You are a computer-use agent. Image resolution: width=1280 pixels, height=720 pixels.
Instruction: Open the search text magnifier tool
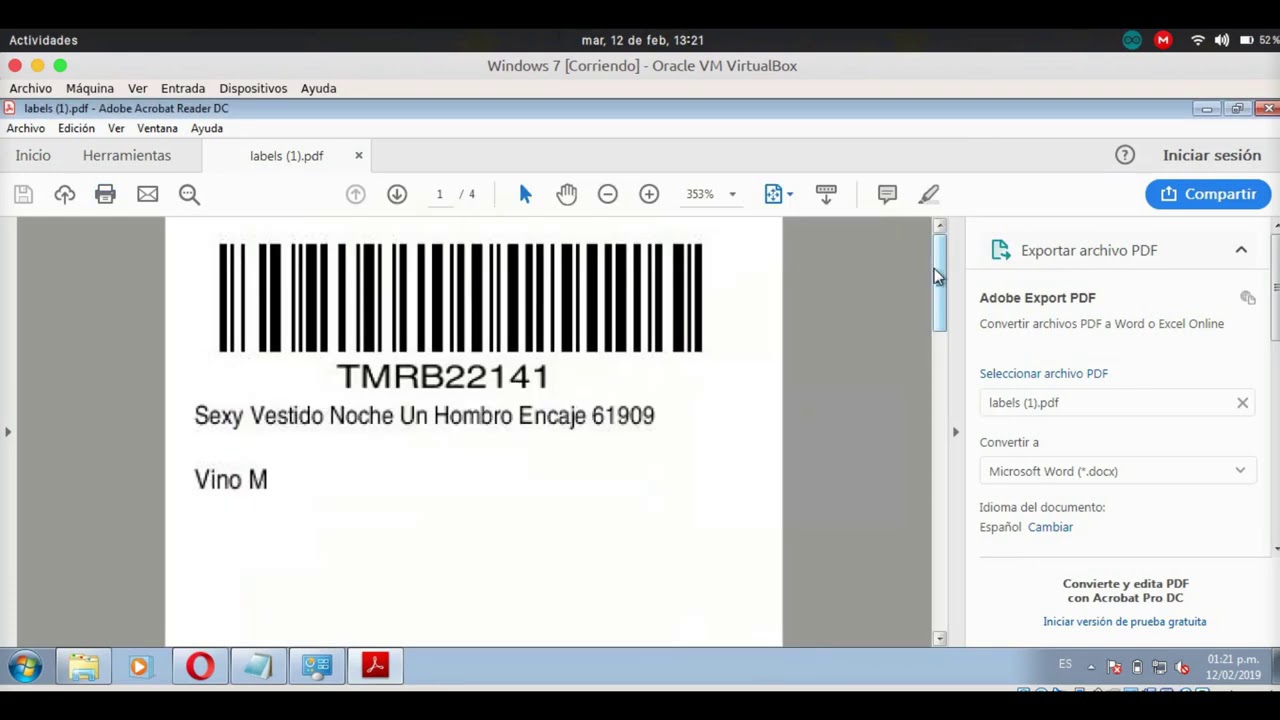pos(189,194)
